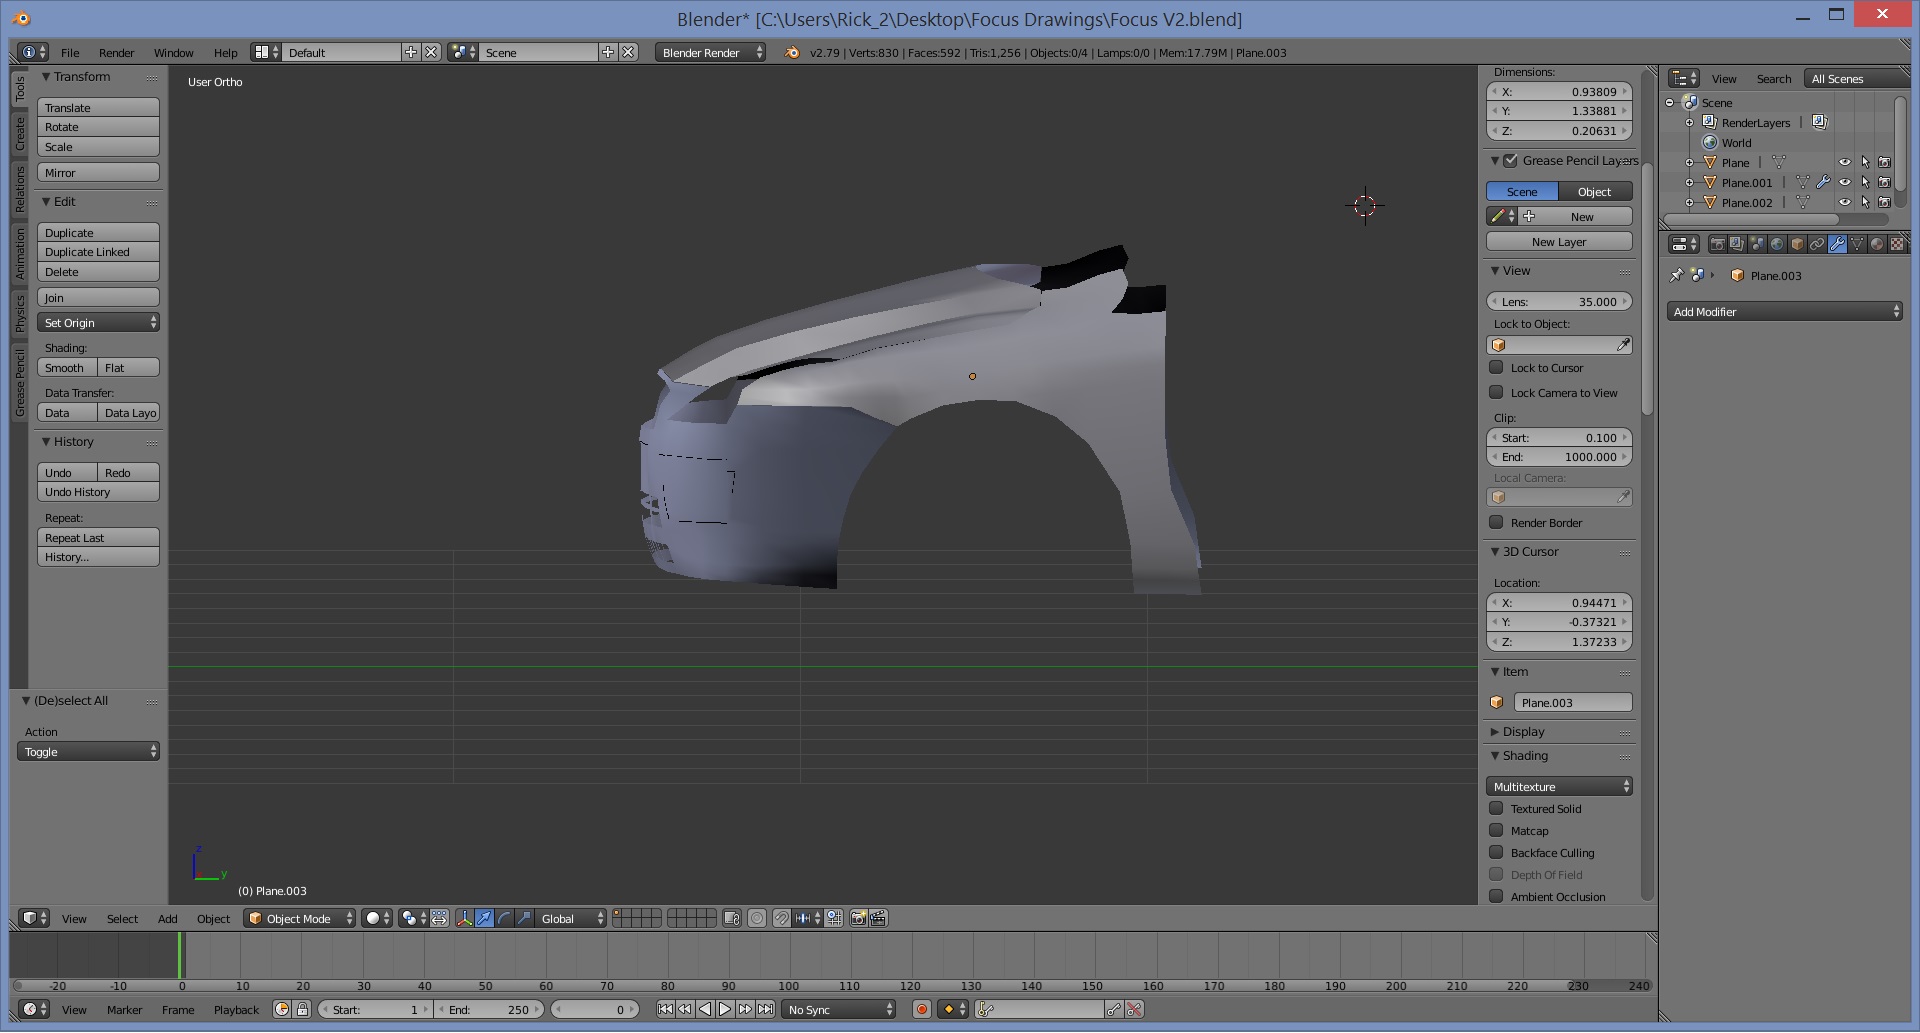Open the Object Constraints chain tab

1817,244
